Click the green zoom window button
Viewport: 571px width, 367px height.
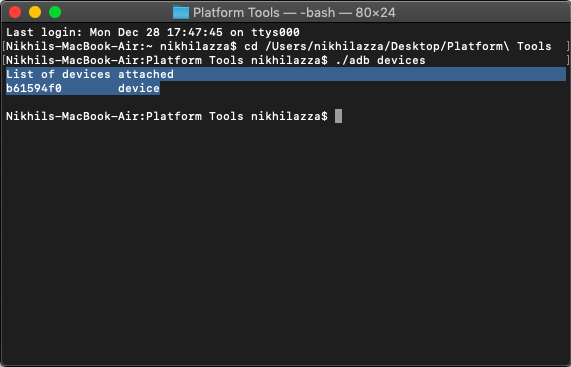pos(55,12)
